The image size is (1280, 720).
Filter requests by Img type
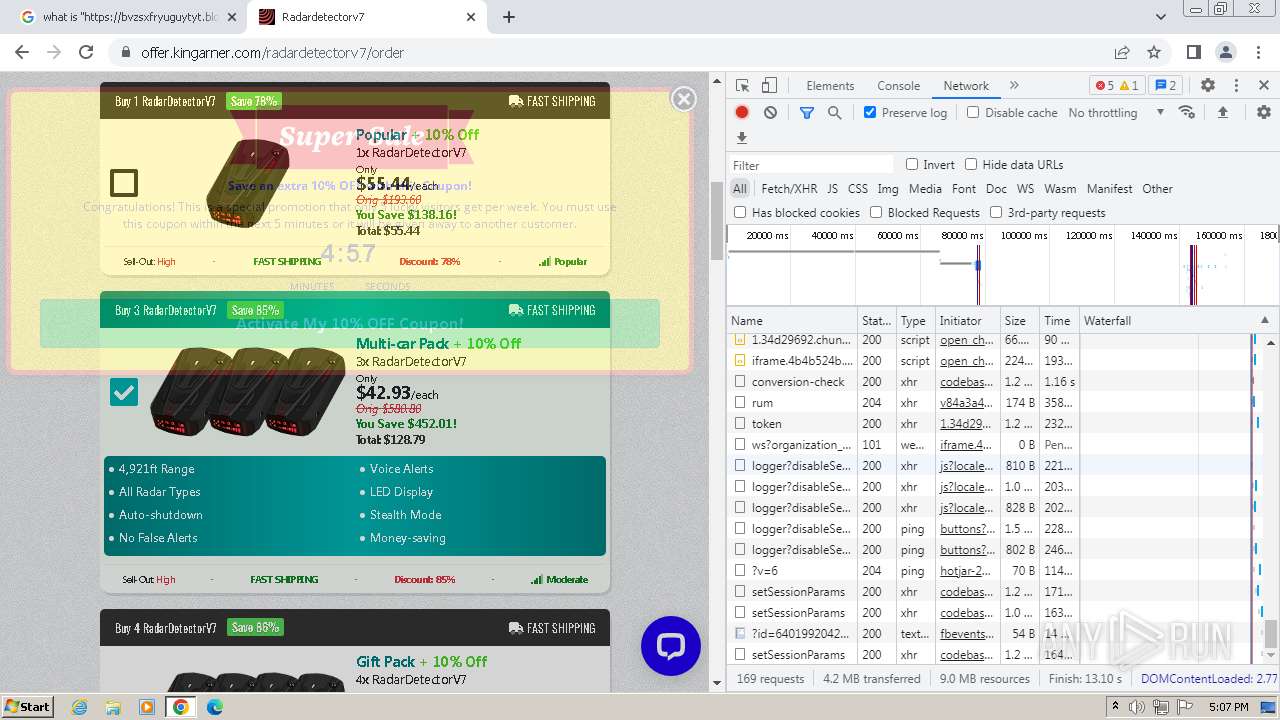click(x=887, y=188)
